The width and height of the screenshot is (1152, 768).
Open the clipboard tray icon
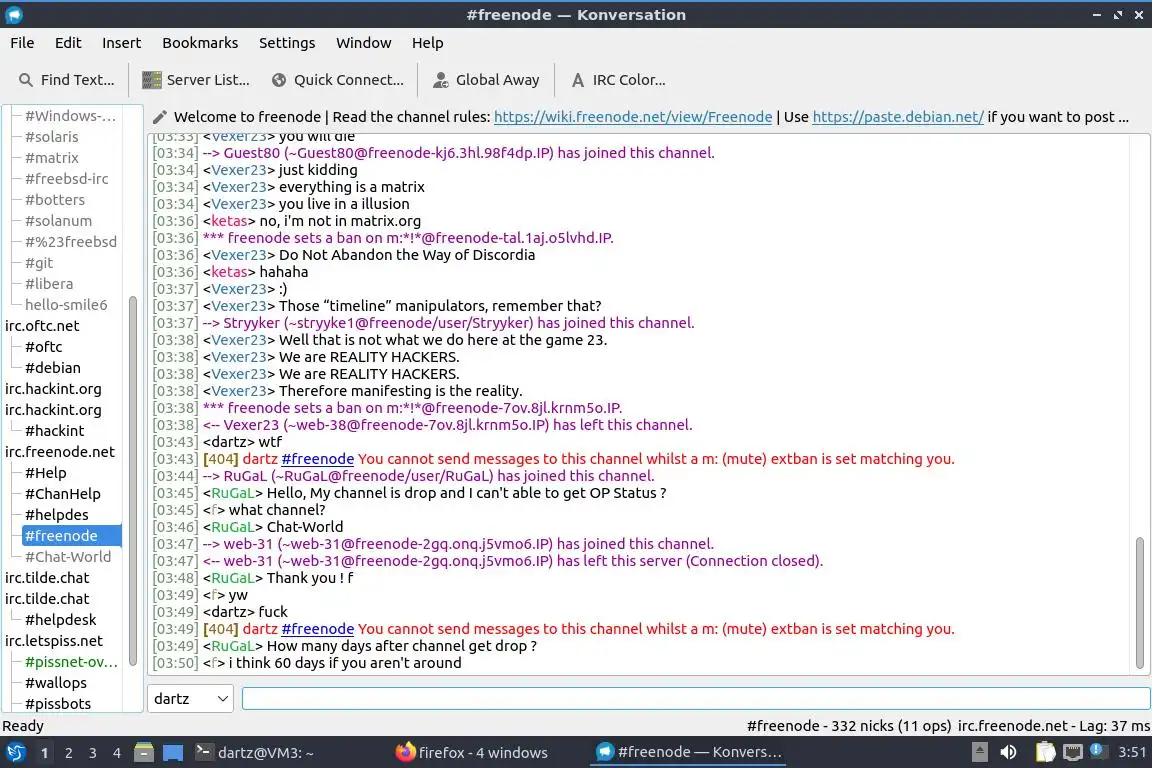coord(1045,752)
